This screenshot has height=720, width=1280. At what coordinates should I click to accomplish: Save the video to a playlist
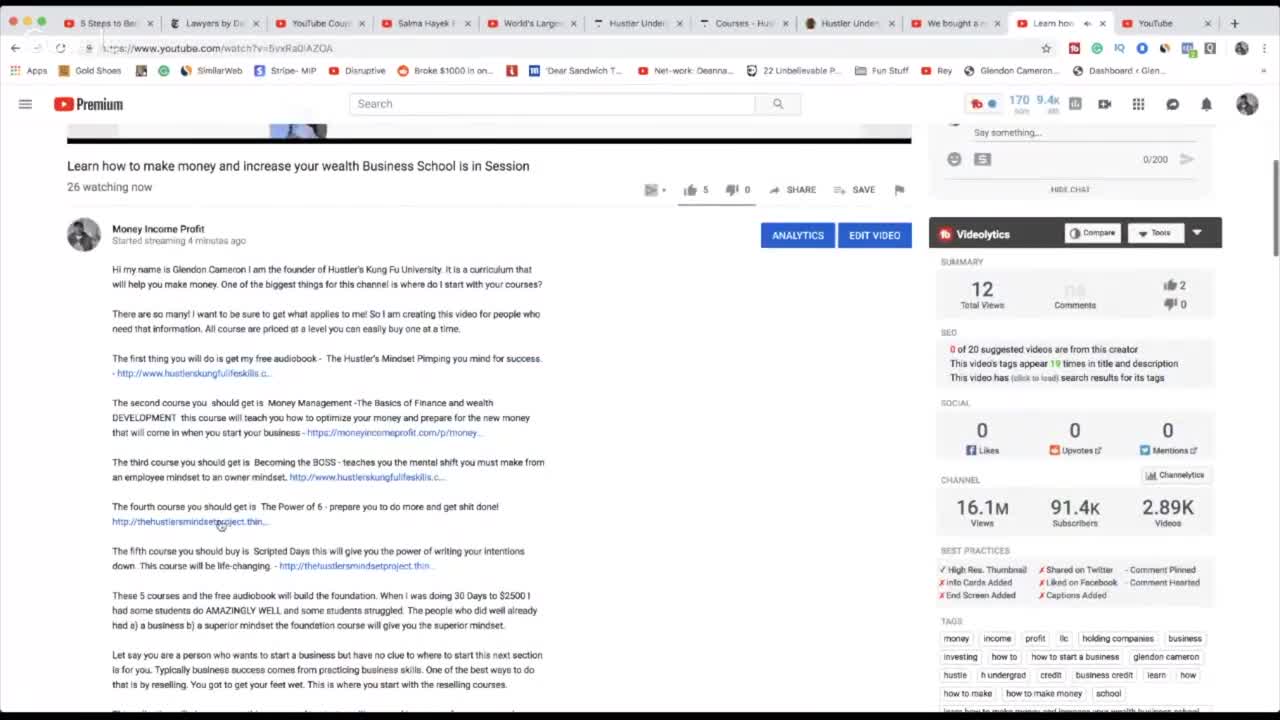(854, 190)
